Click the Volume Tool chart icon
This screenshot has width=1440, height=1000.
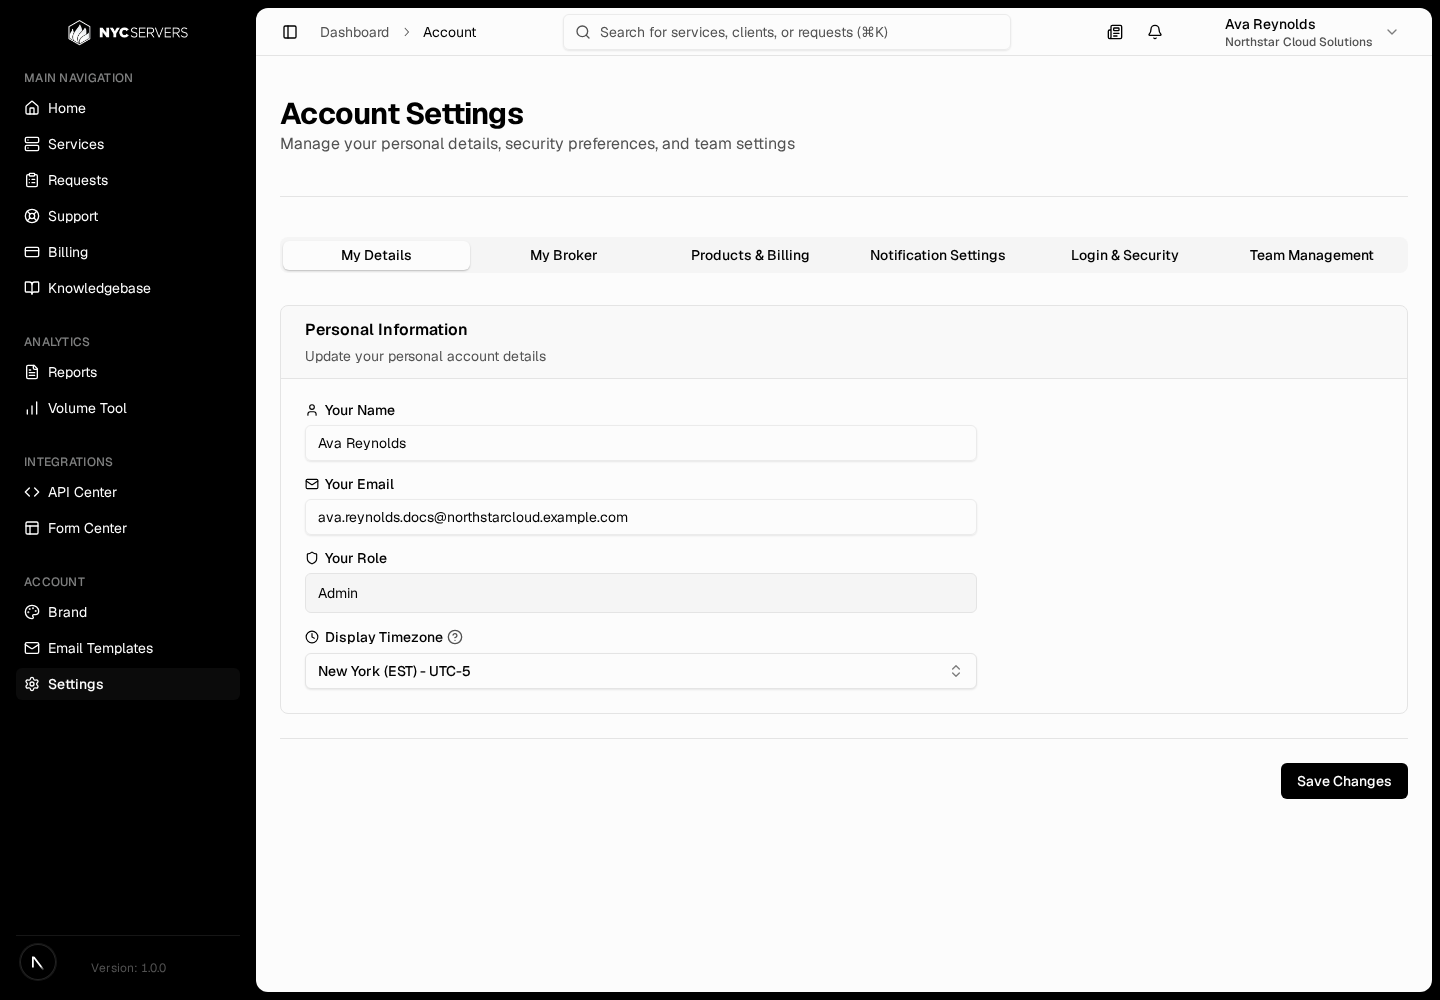[32, 408]
